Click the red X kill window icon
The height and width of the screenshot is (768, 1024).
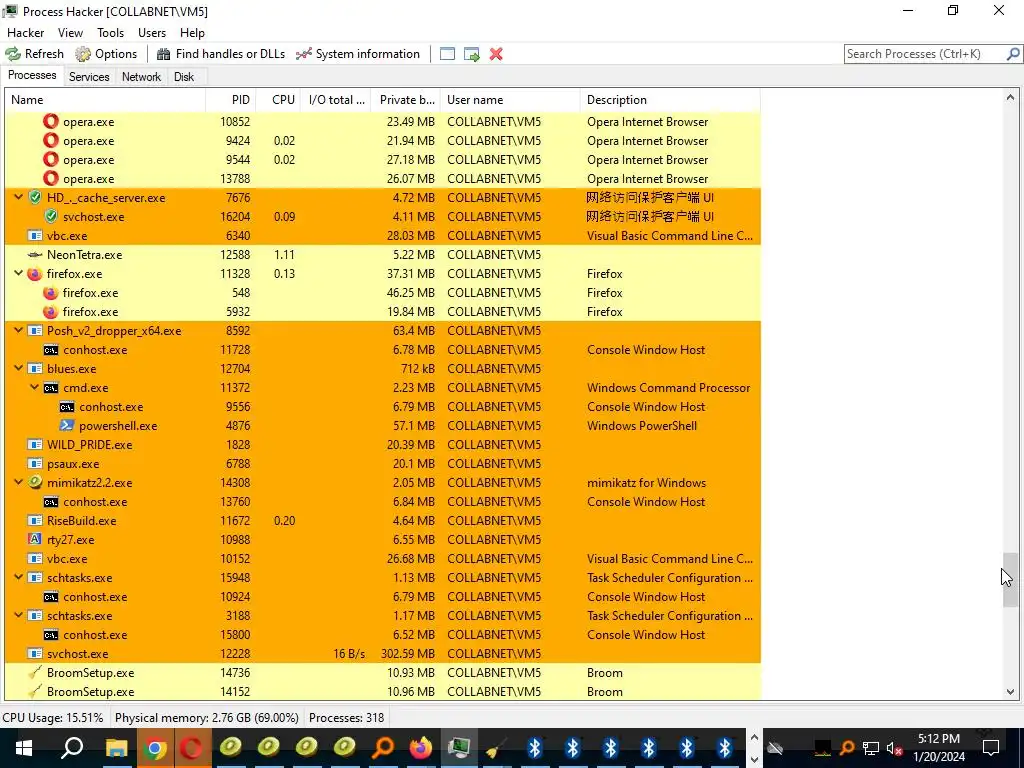point(496,54)
